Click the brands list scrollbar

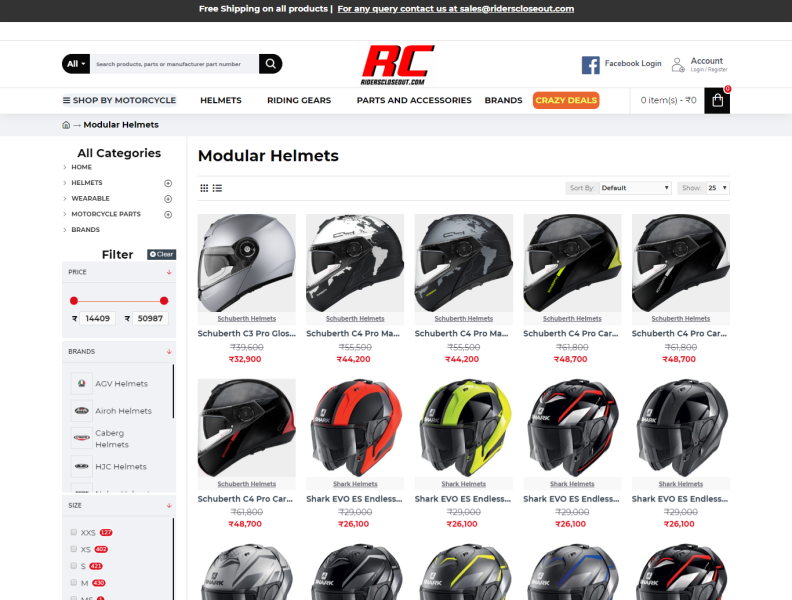(173, 391)
